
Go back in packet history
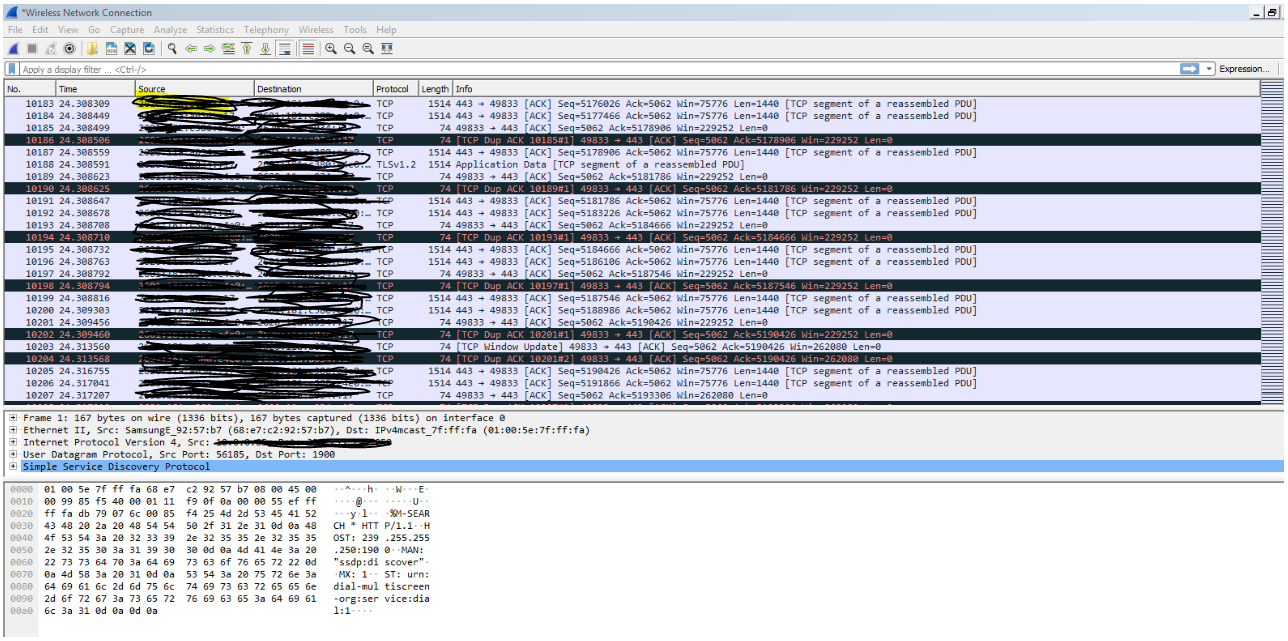(191, 48)
